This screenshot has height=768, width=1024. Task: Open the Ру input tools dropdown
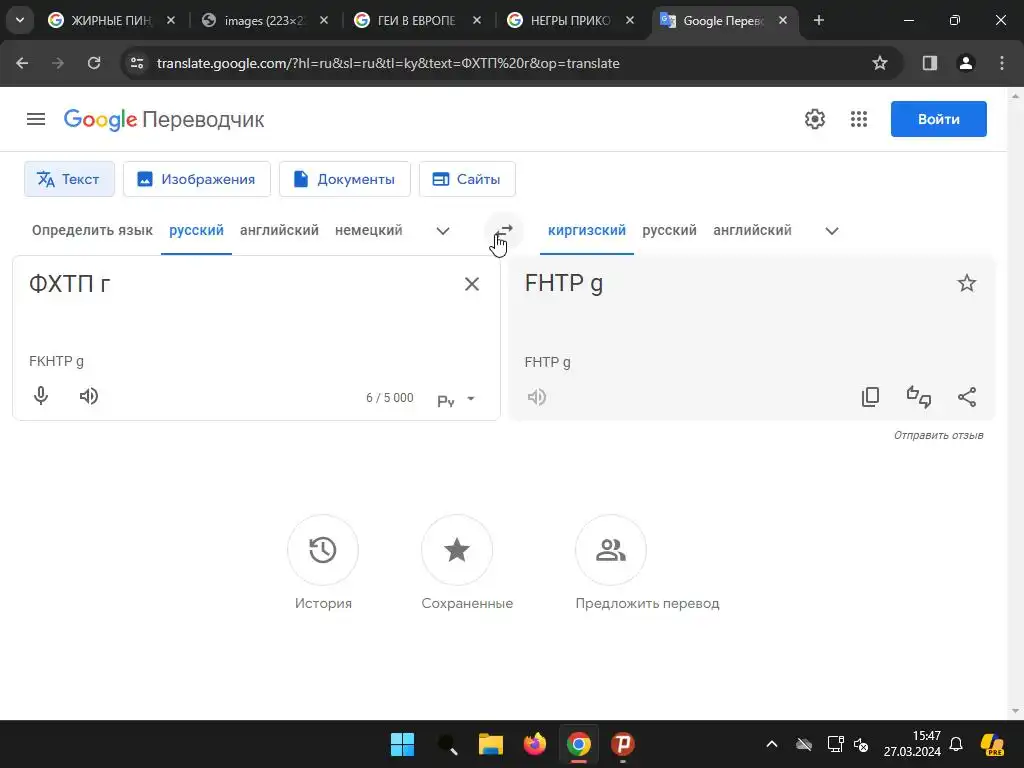pos(456,399)
